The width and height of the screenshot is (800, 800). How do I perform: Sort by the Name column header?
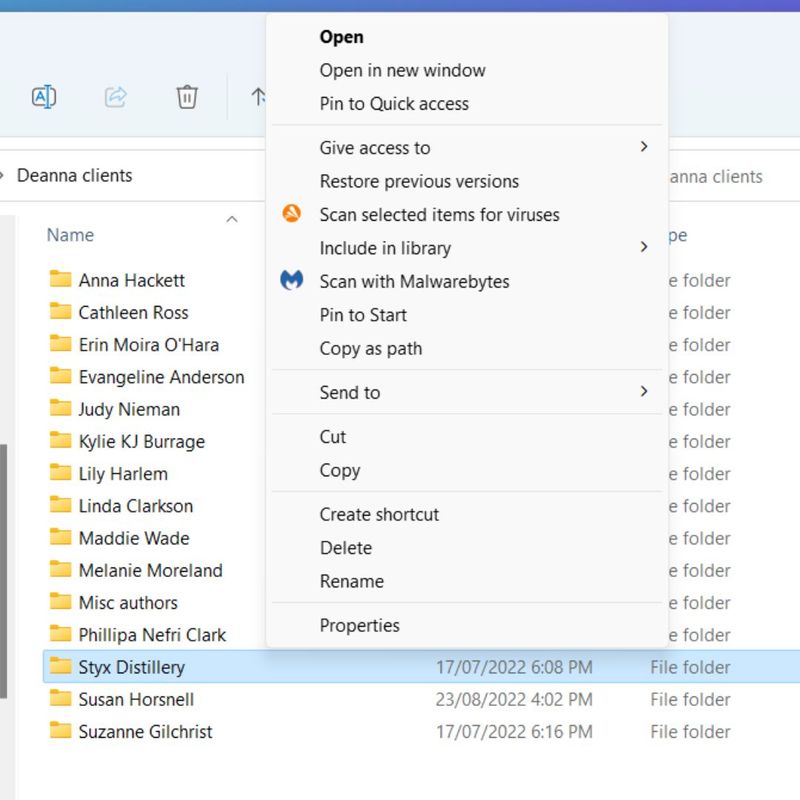(x=70, y=235)
